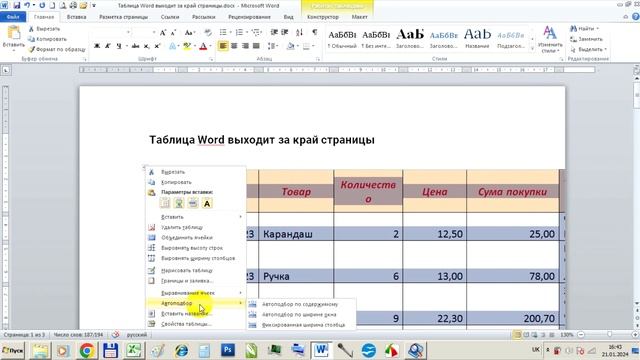Click the Clear Formatting eraser icon
The image size is (640, 360).
click(x=208, y=33)
